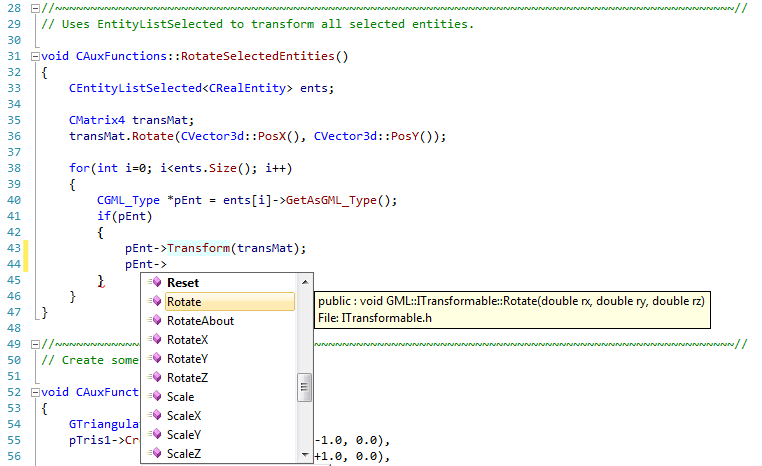Click the method icon next to RotateAbout
Image resolution: width=762 pixels, height=466 pixels.
155,321
